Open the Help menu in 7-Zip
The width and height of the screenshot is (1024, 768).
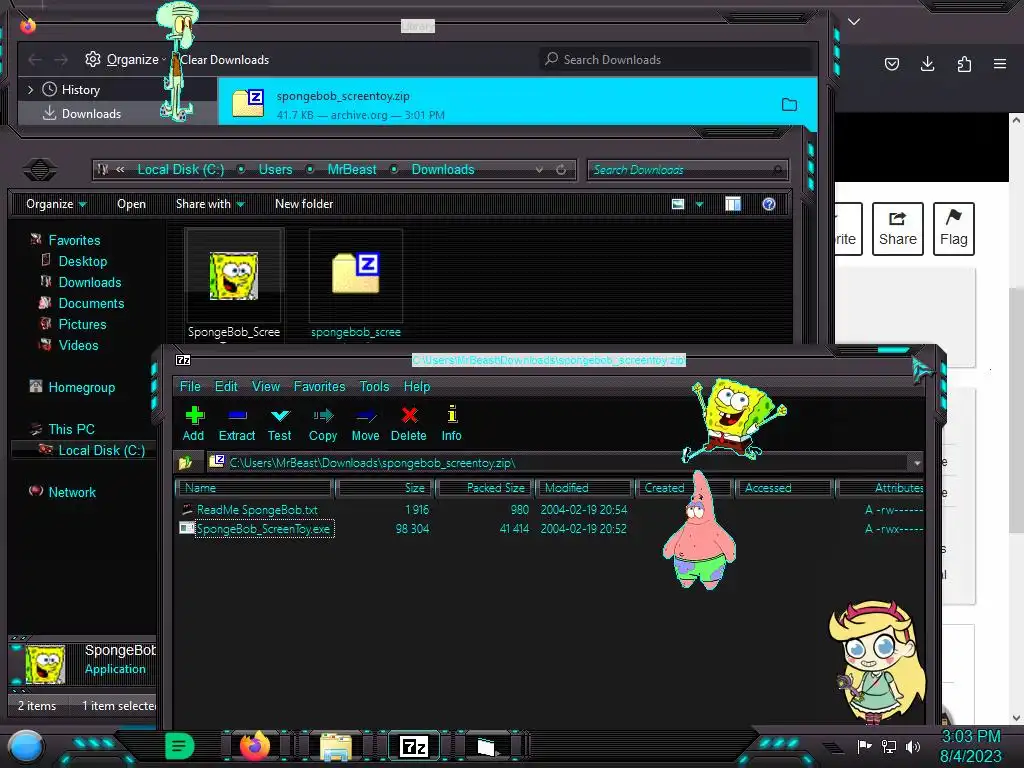tap(417, 387)
